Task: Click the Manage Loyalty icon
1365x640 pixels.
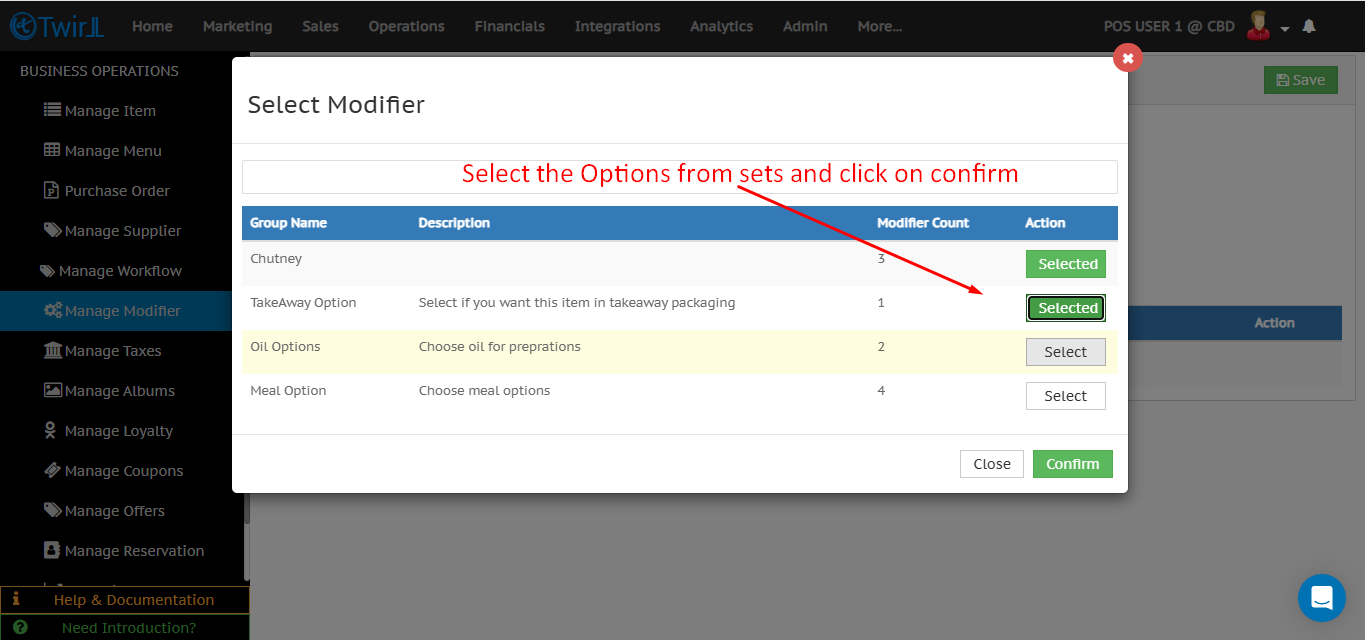Action: [x=50, y=430]
